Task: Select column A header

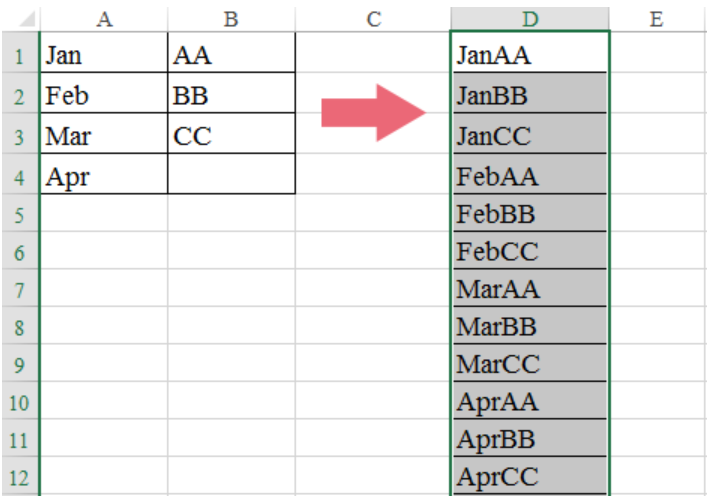Action: click(104, 19)
